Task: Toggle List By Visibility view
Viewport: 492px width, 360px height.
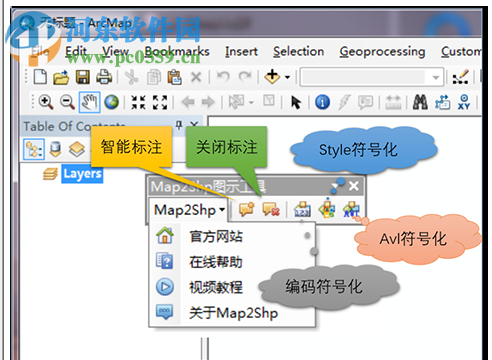Action: [77, 149]
